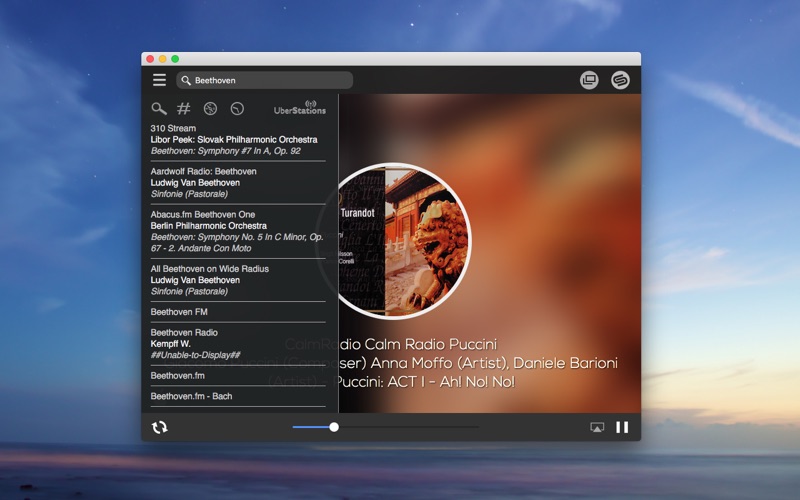The height and width of the screenshot is (500, 800).
Task: Close the window with red button
Action: (150, 59)
